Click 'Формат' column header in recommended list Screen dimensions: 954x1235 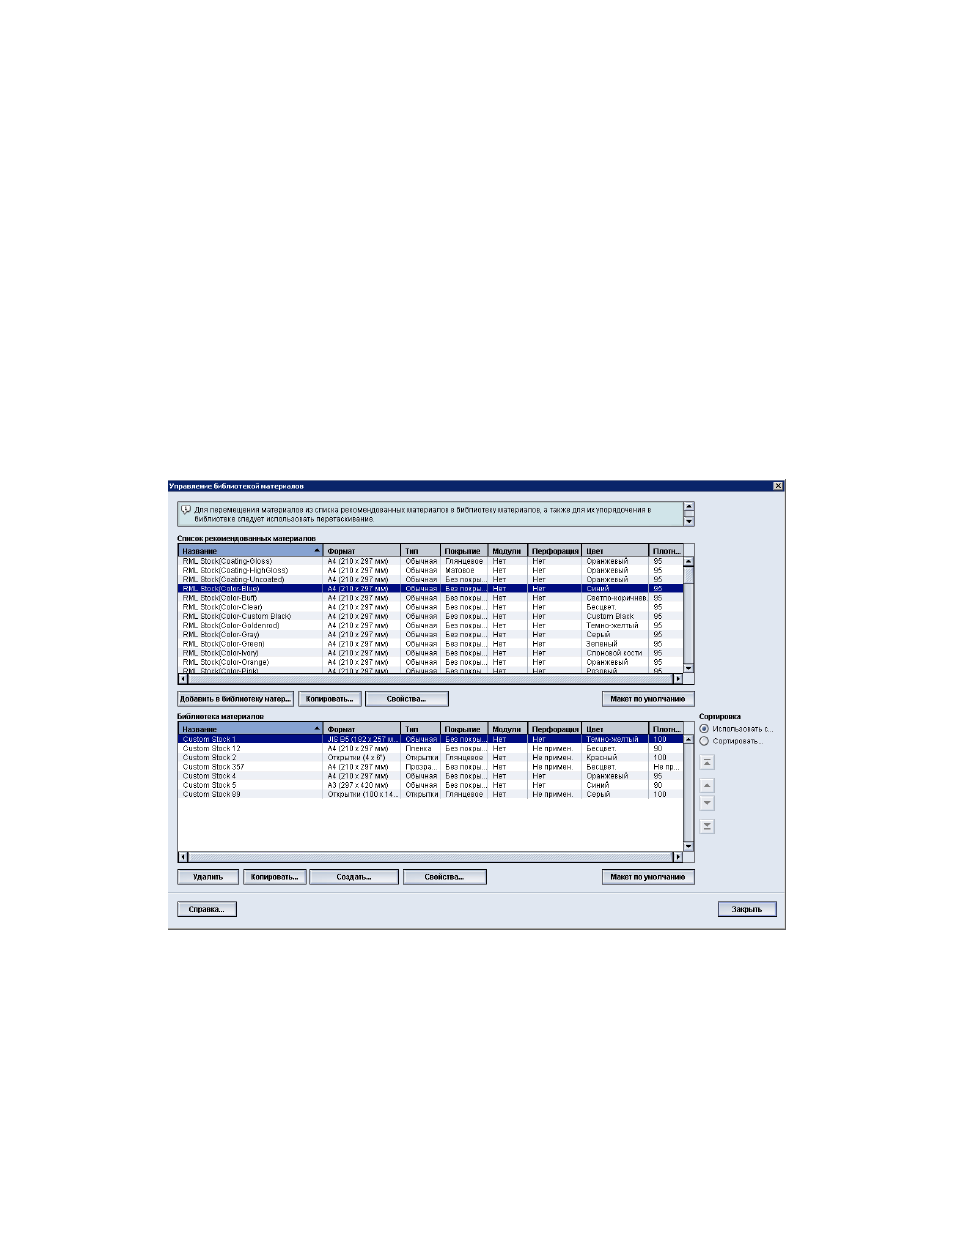pos(362,551)
